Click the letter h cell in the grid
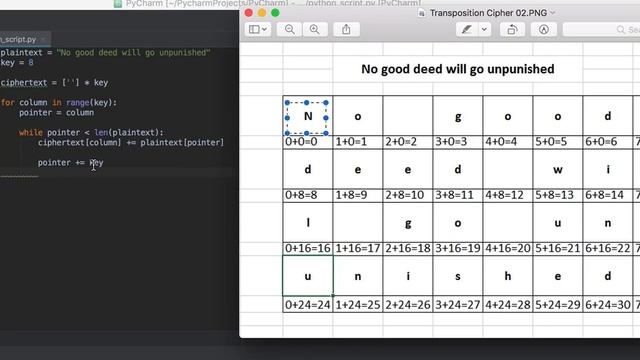The width and height of the screenshot is (640, 360). click(508, 276)
